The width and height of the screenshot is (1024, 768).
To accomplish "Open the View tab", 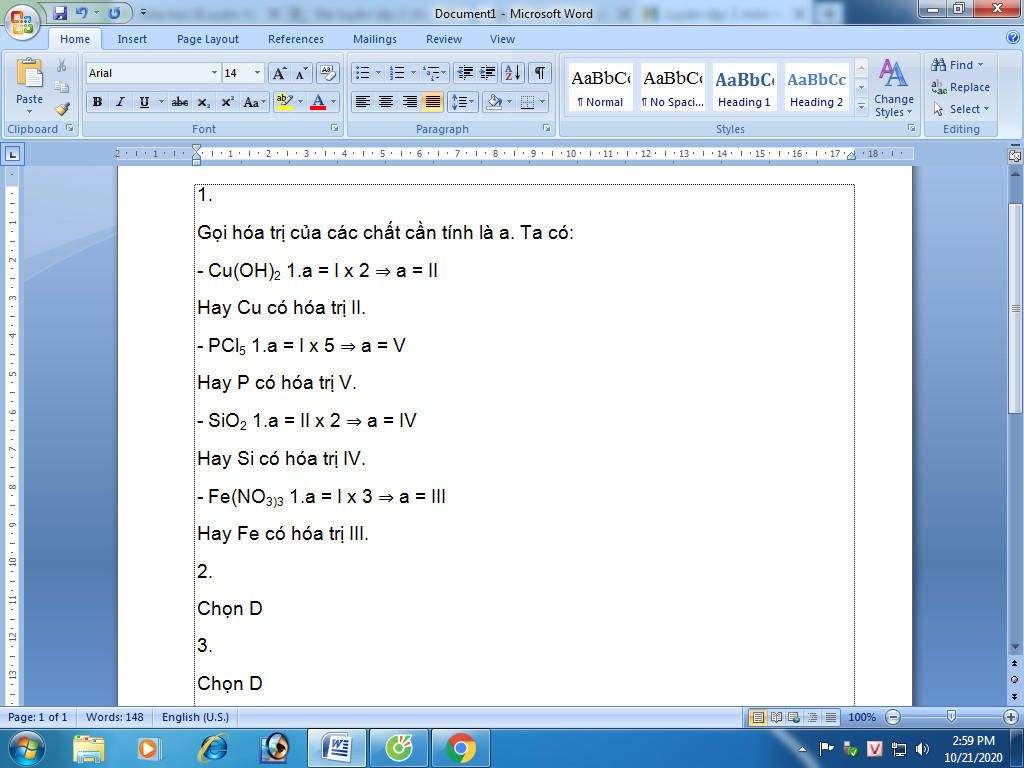I will (502, 39).
